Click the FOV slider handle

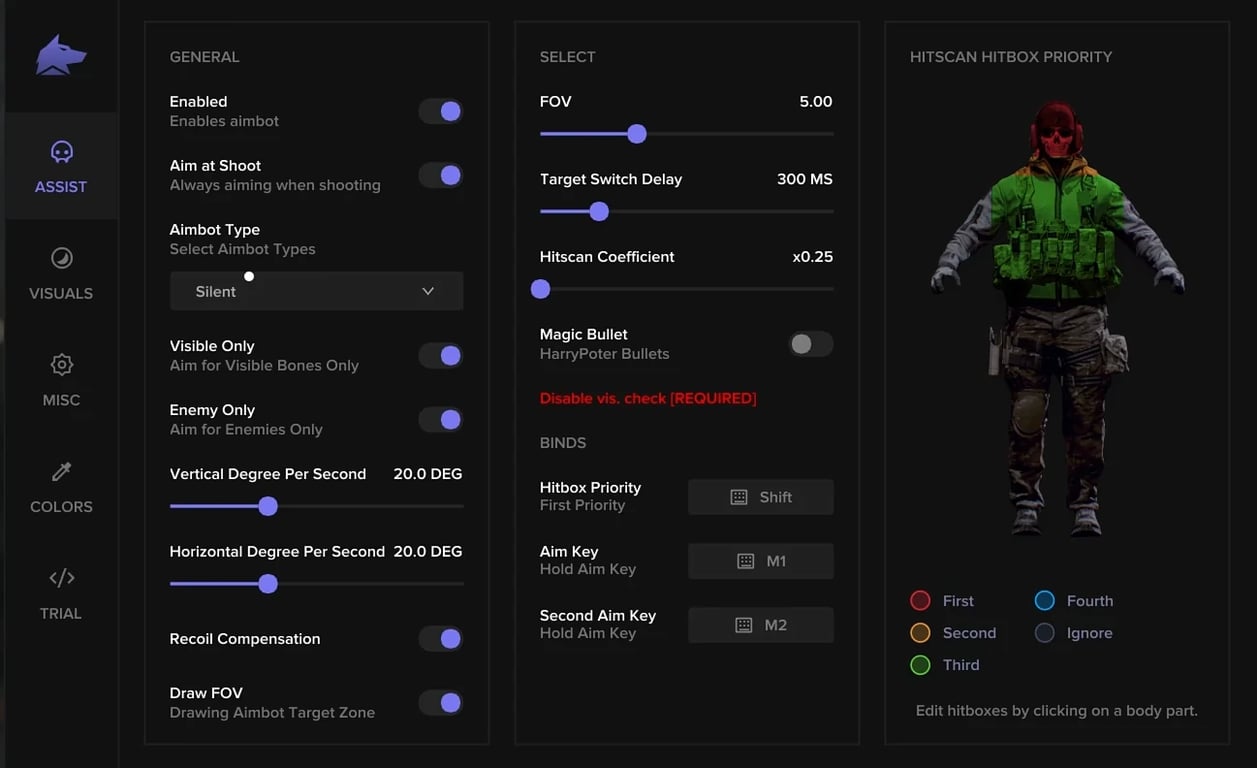[x=637, y=134]
